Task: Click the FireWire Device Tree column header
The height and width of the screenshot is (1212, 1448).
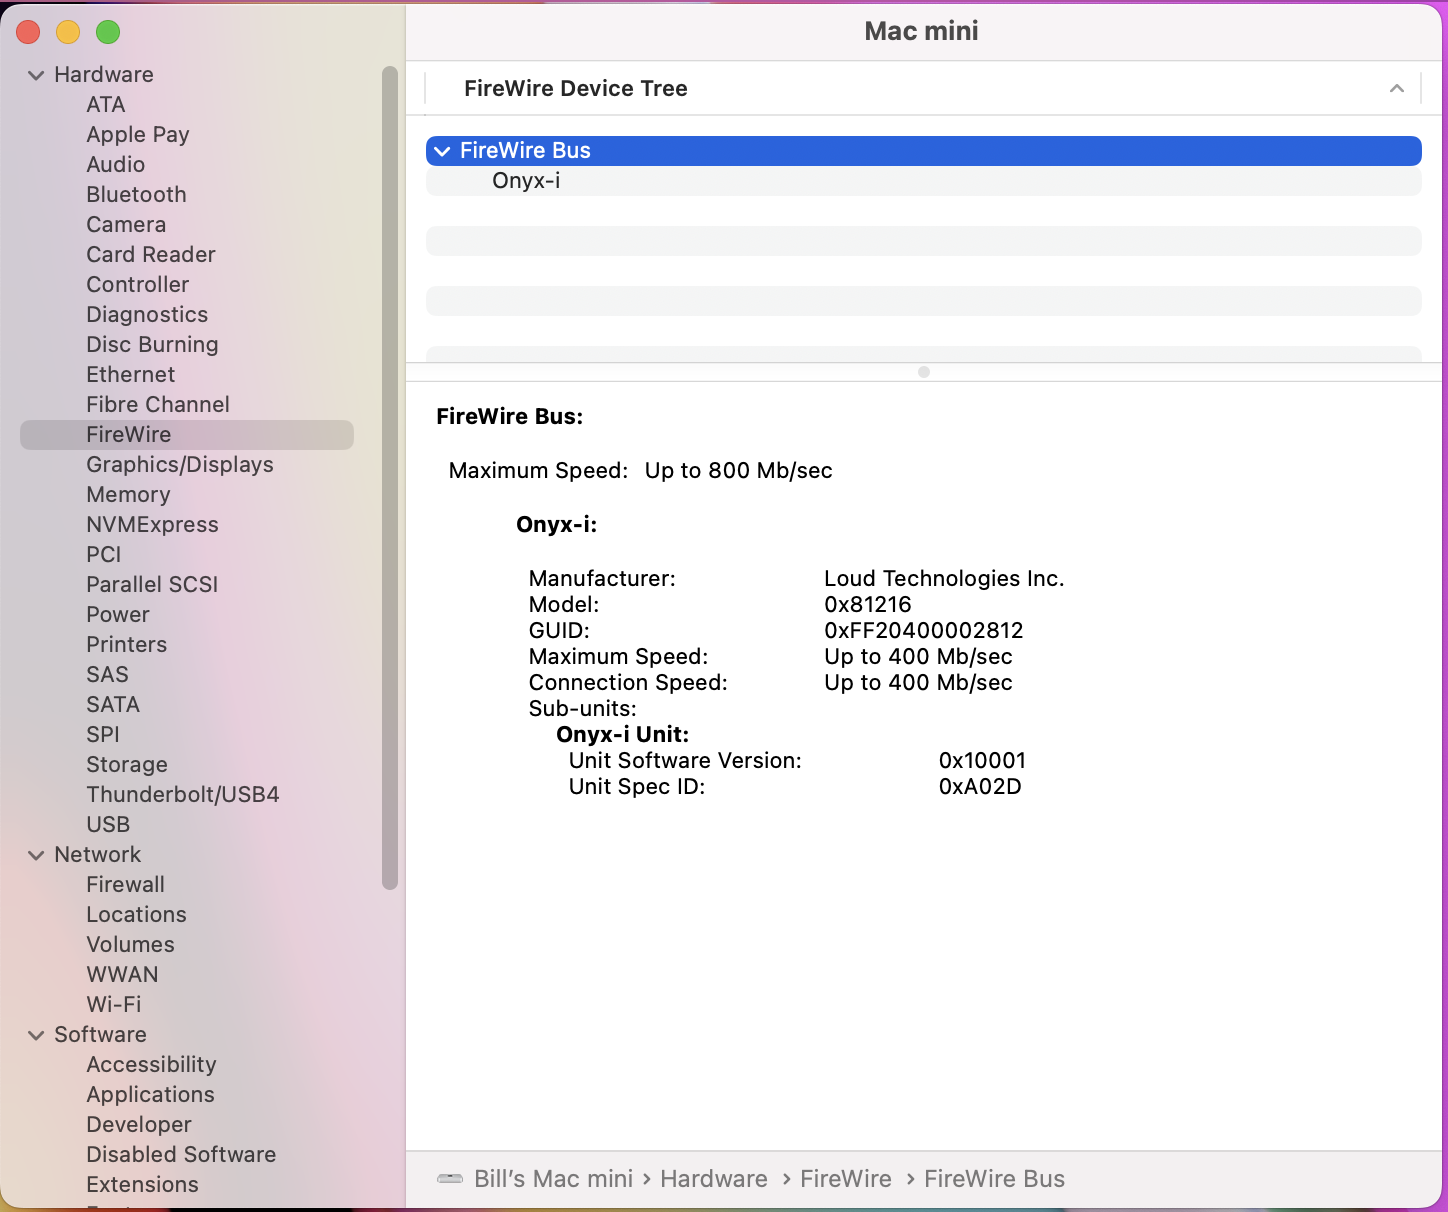Action: (576, 89)
